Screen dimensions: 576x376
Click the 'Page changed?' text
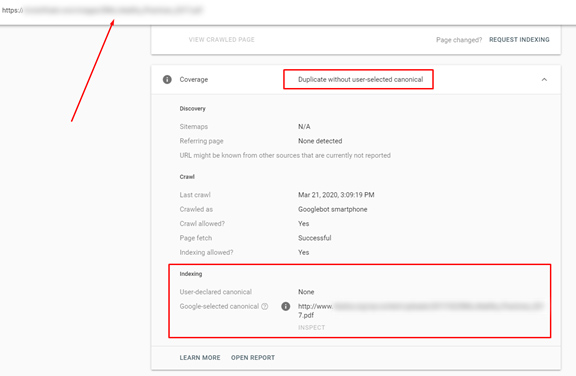459,40
